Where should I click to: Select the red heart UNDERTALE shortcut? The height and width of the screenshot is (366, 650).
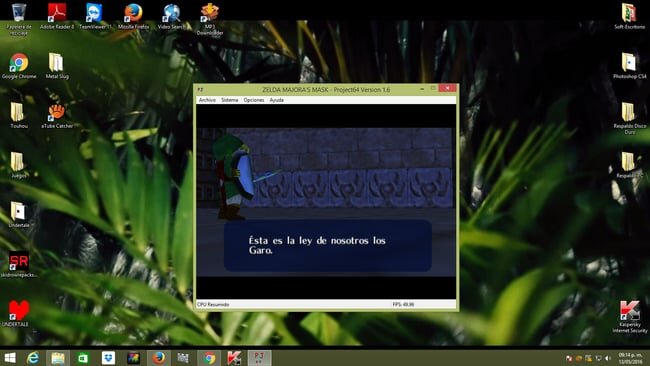click(17, 314)
